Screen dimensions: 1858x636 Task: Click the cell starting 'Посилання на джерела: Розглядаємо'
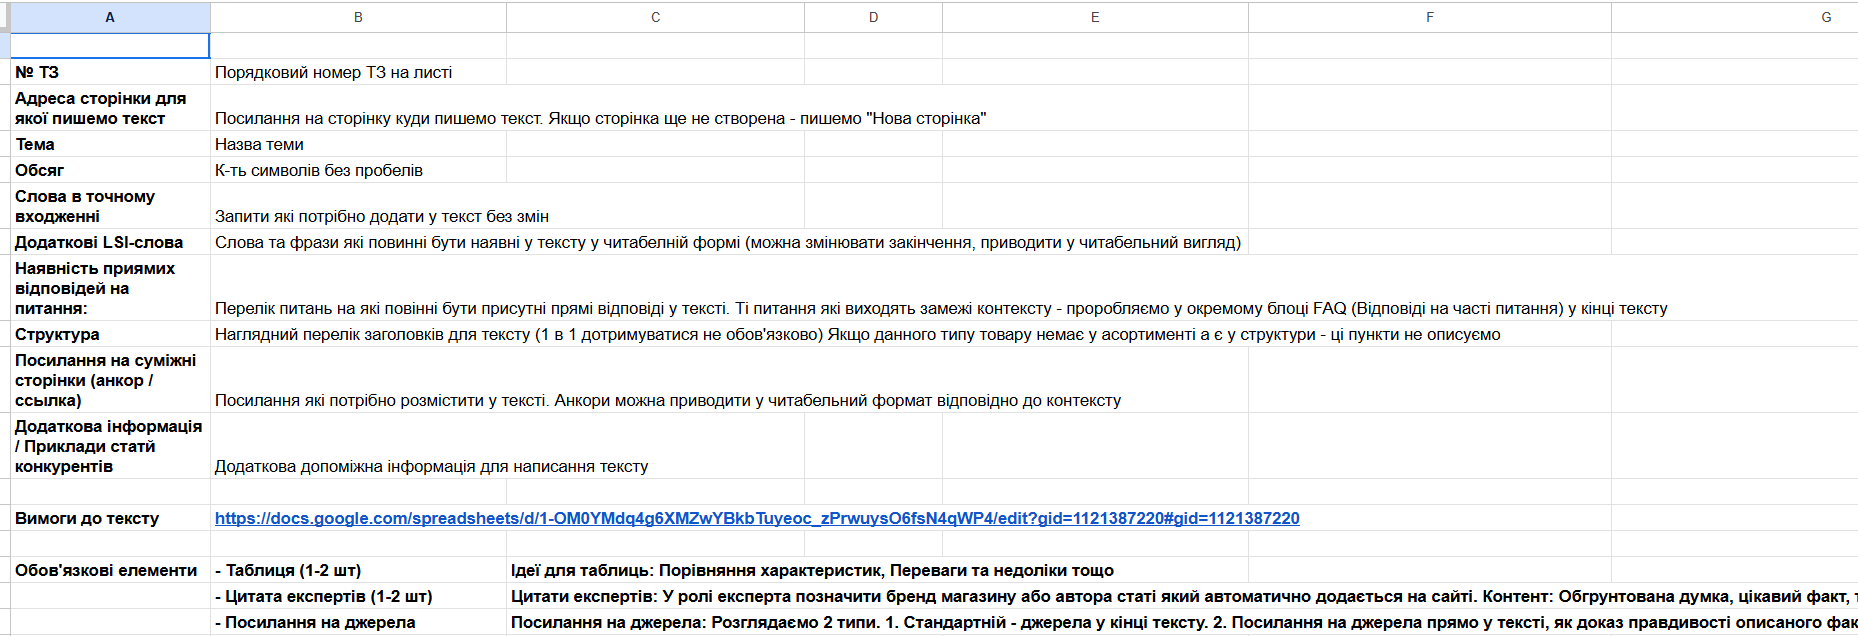pyautogui.click(x=1182, y=622)
